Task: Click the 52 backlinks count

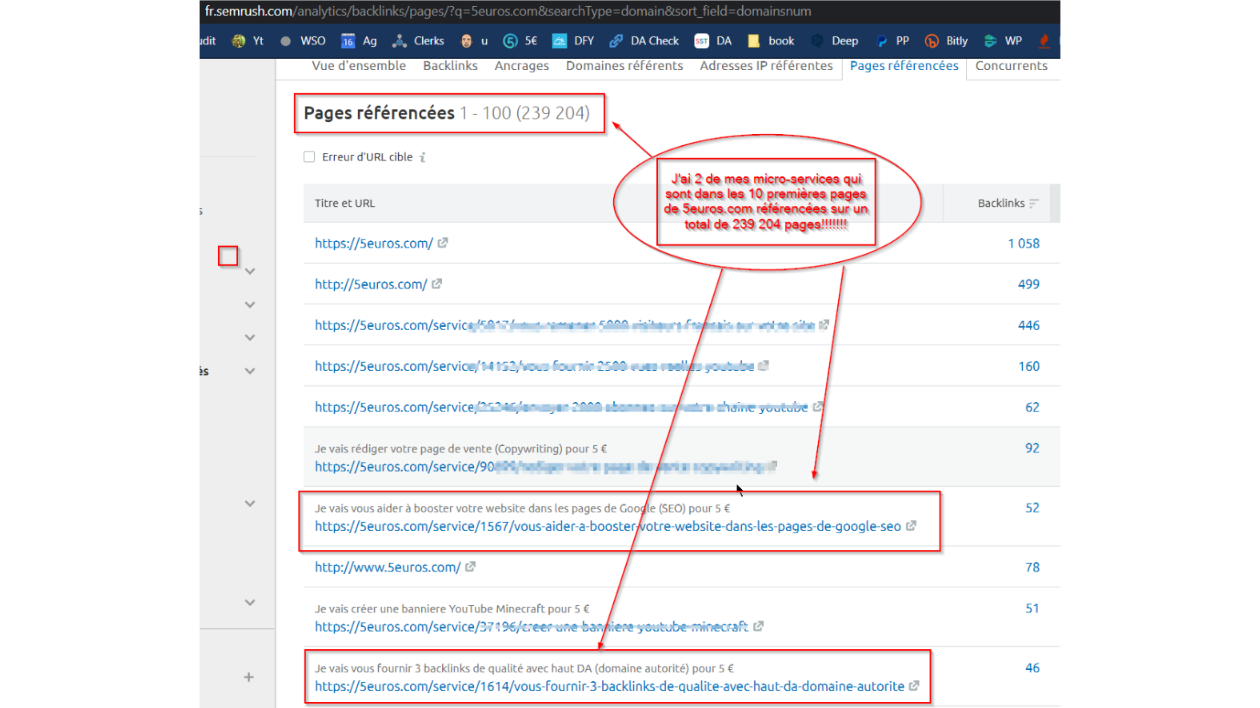Action: [x=1032, y=508]
